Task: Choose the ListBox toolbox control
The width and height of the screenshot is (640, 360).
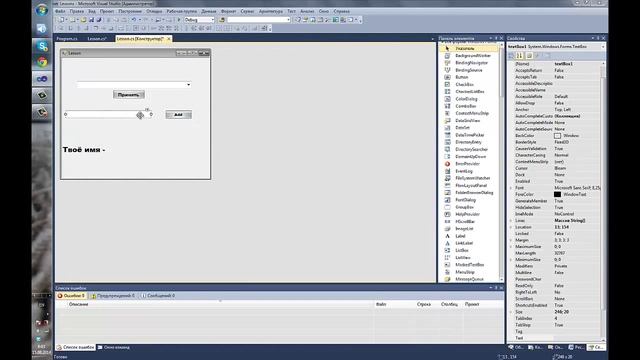Action: [x=469, y=251]
